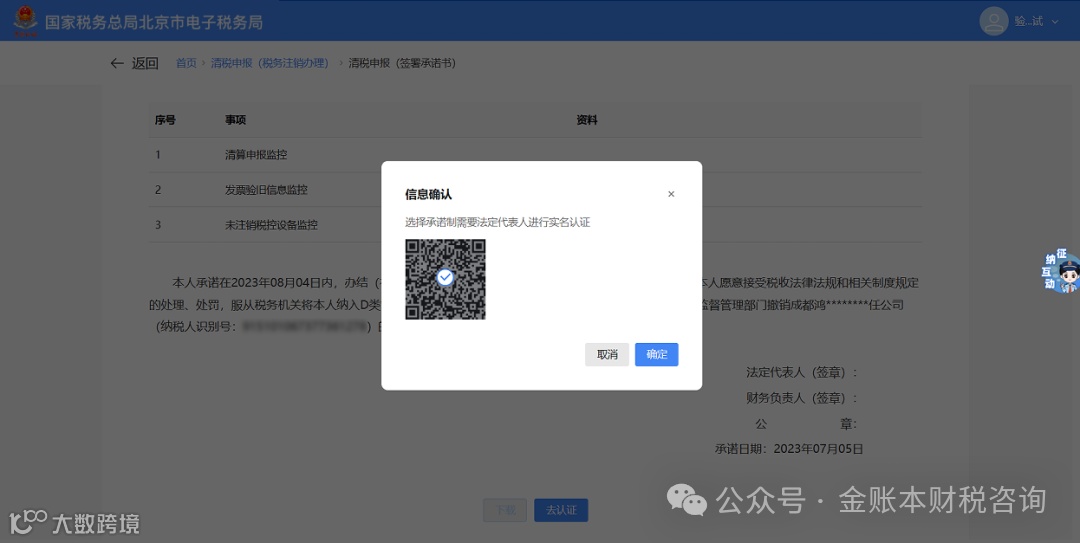The height and width of the screenshot is (543, 1080).
Task: Close the 信息确认 dialog with X
Action: [x=671, y=194]
